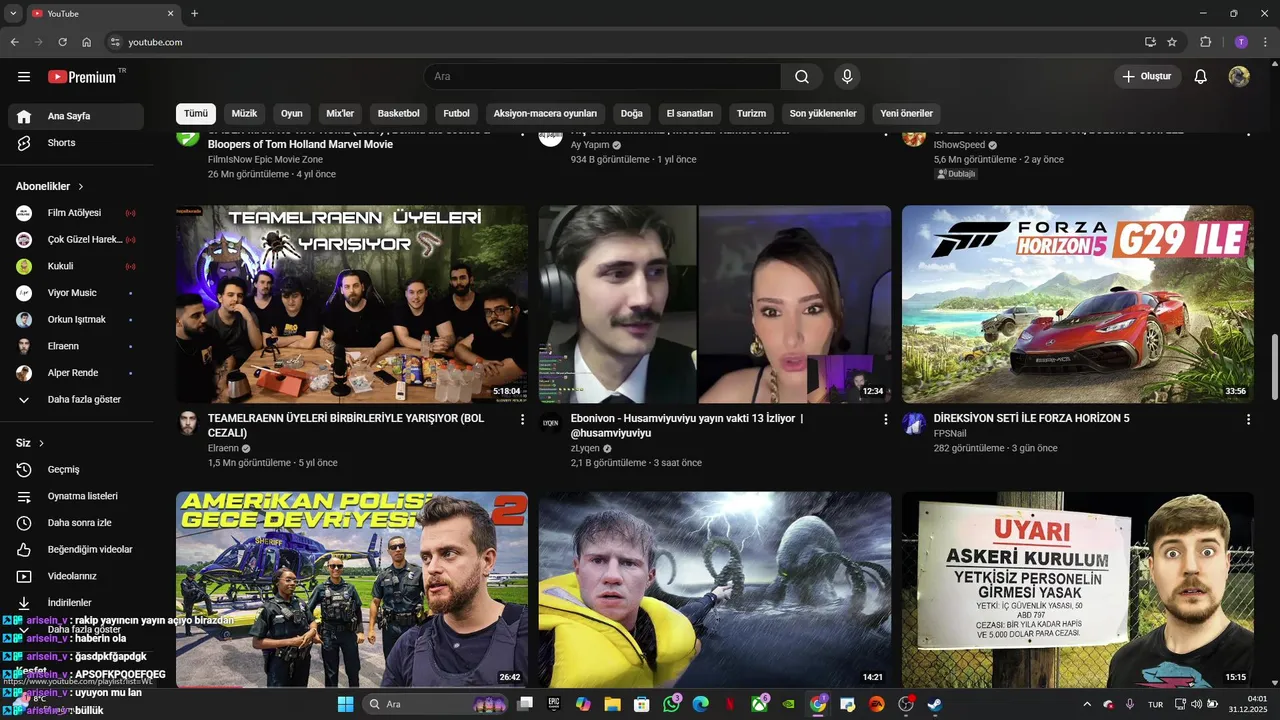Open Alper Rende channel subscription

coord(76,373)
